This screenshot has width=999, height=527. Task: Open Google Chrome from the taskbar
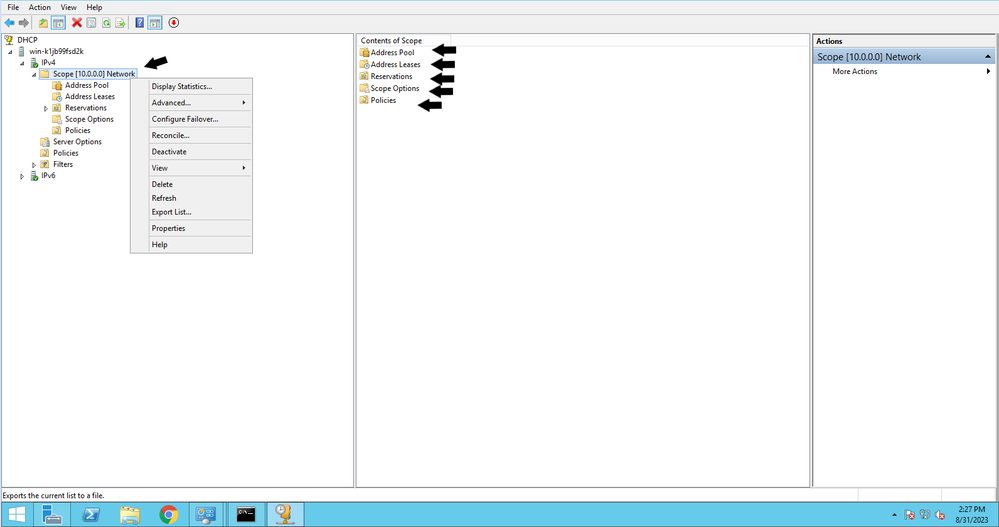[x=169, y=514]
